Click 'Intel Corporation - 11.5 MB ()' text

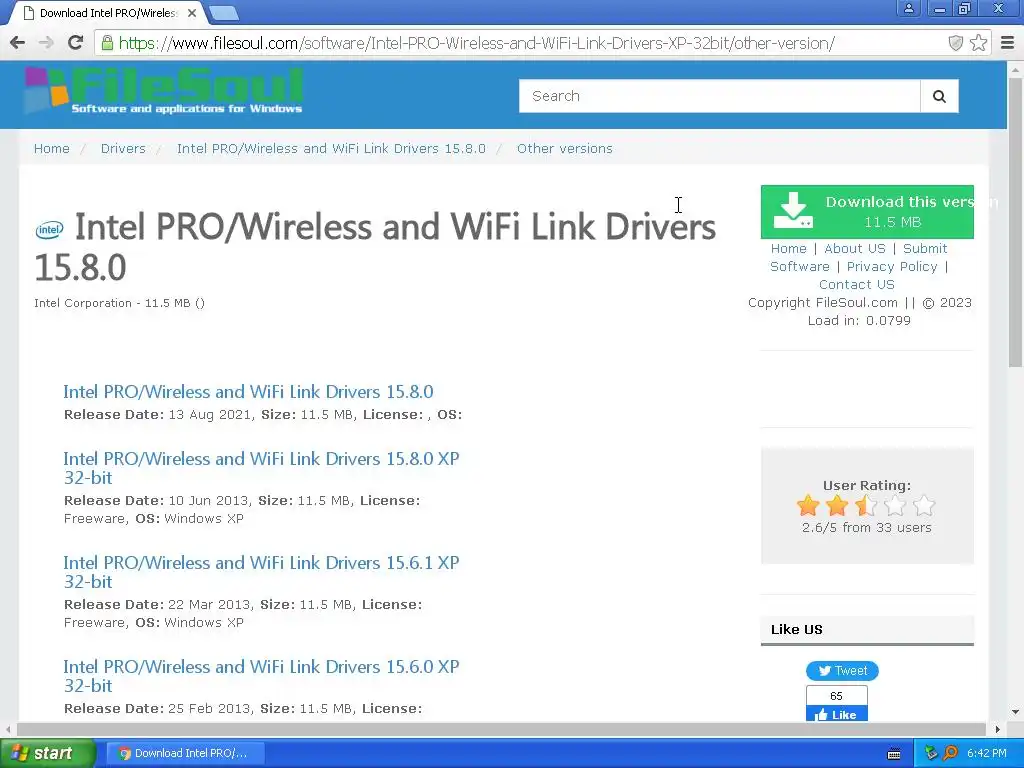[120, 303]
